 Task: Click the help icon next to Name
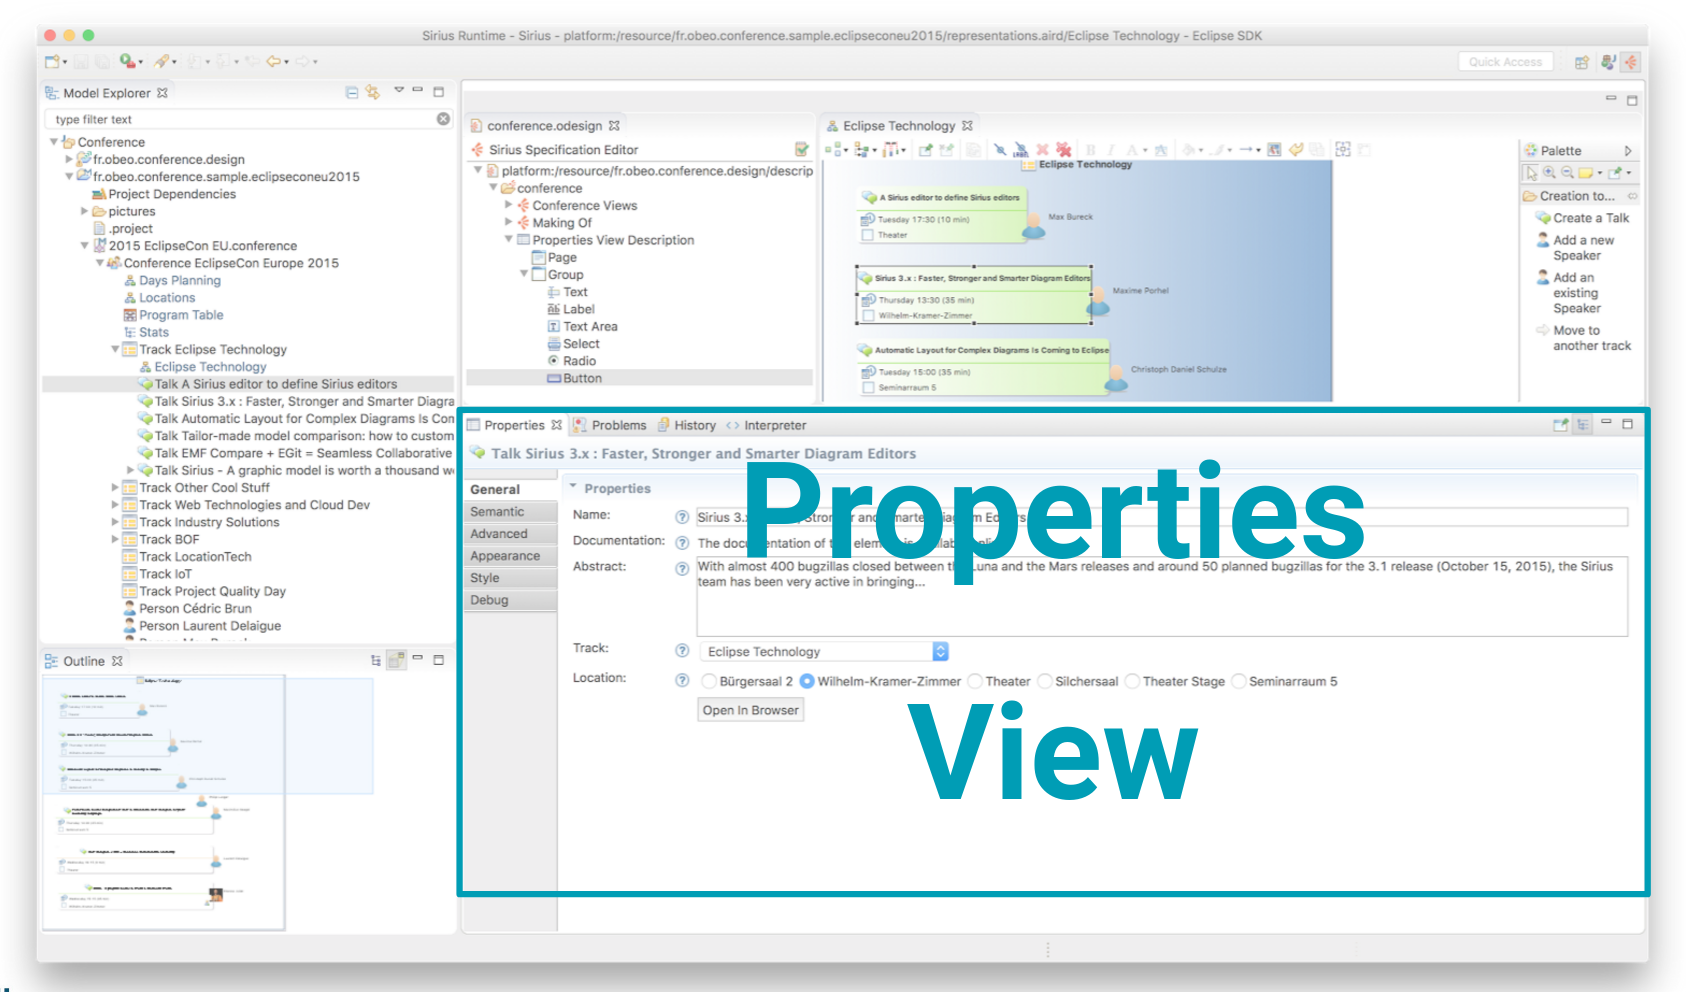click(x=682, y=517)
